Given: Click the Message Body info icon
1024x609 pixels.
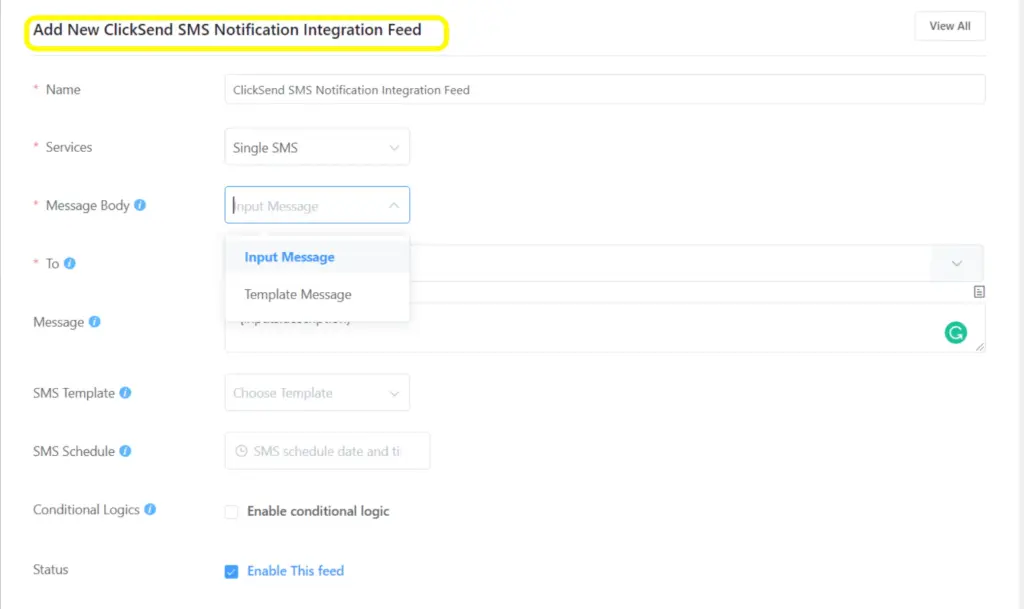Looking at the screenshot, I should (x=138, y=205).
